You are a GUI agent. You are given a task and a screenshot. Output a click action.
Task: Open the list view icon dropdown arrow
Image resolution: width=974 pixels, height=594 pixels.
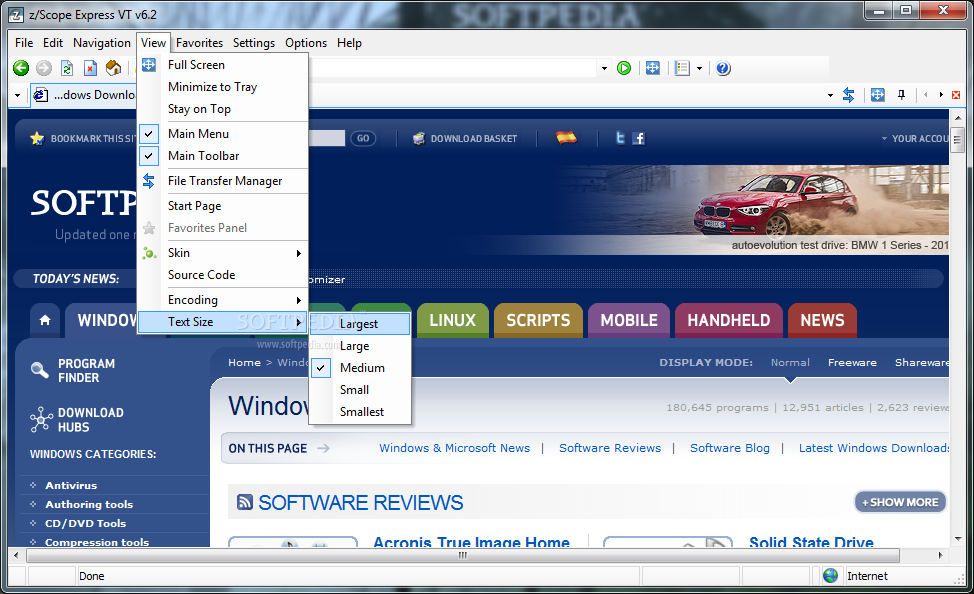699,68
